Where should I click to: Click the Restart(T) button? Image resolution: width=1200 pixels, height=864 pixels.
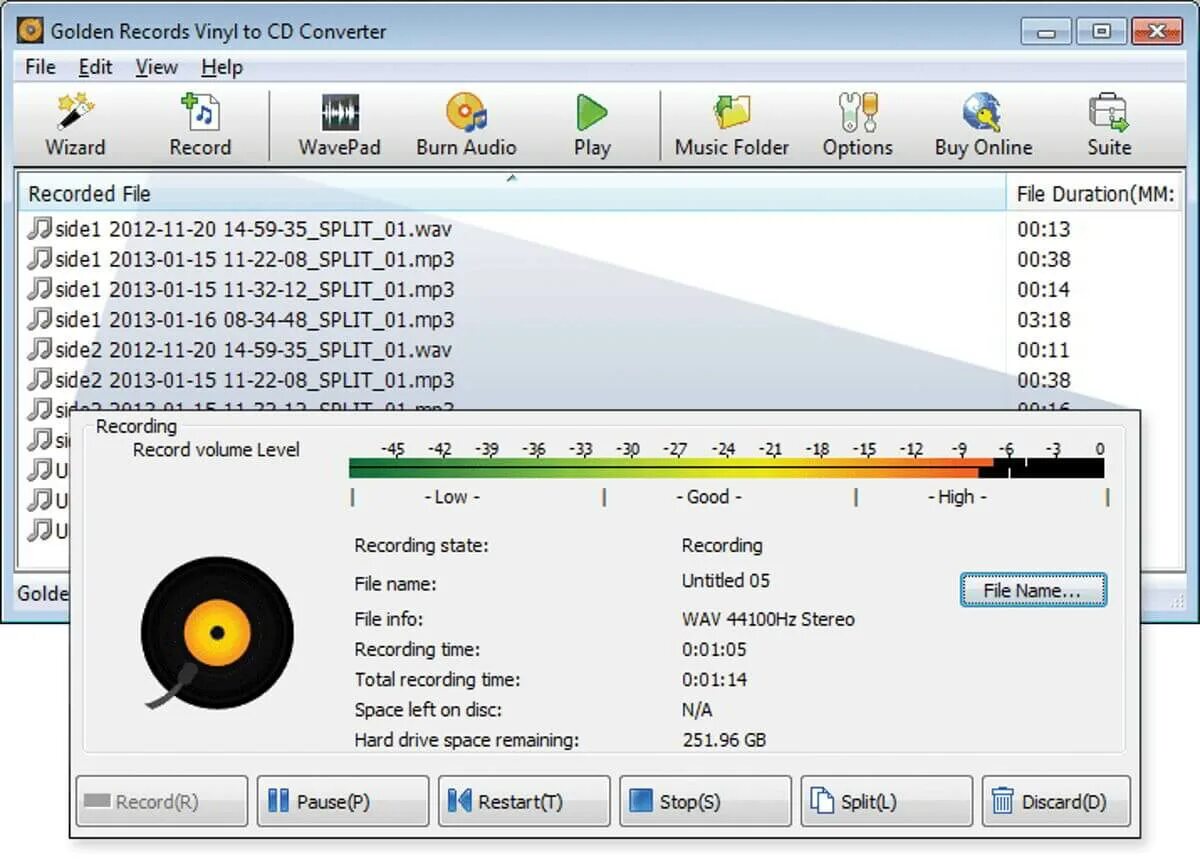(x=524, y=801)
